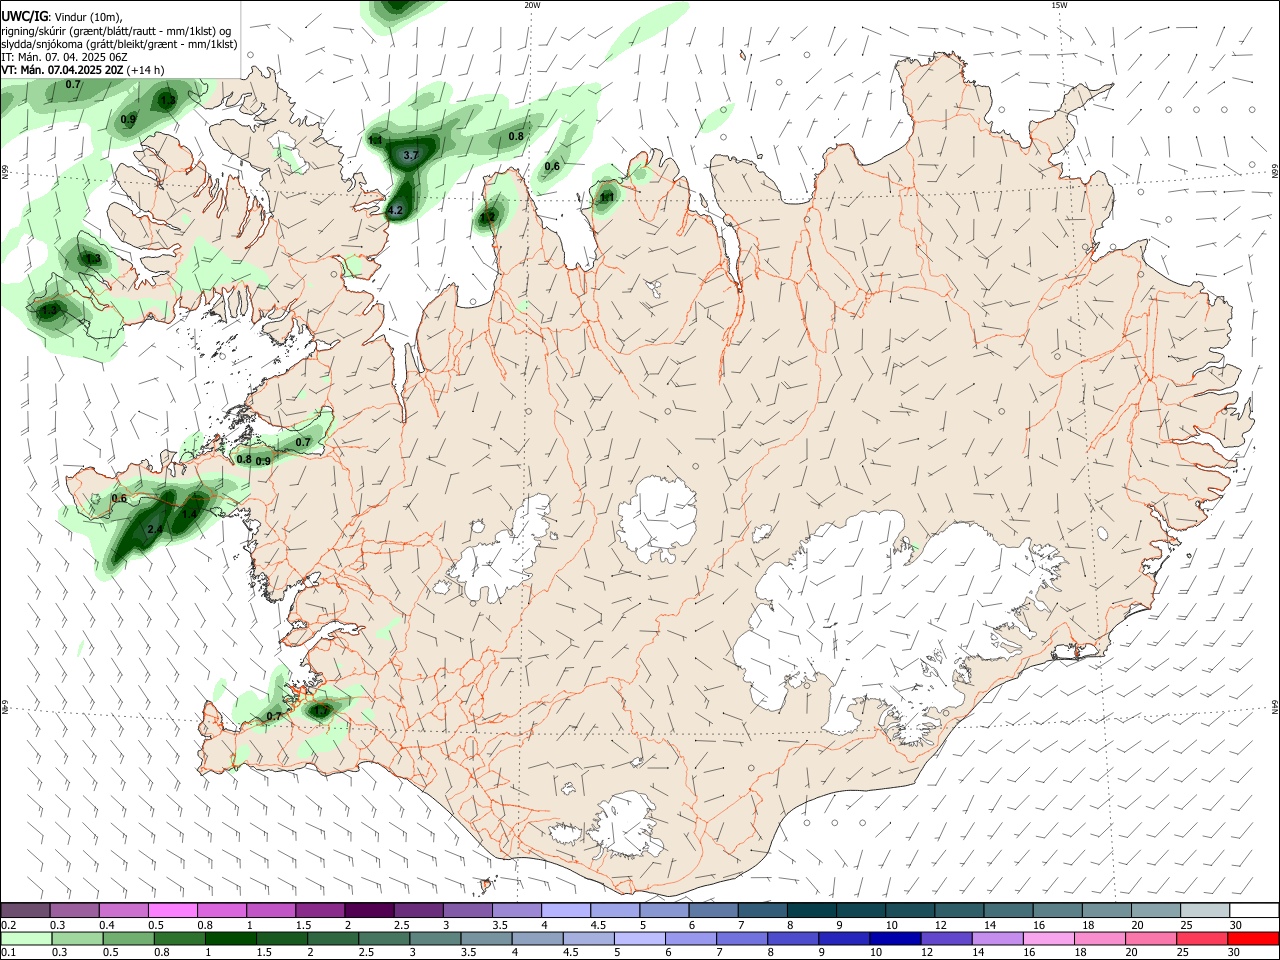Click the bottom row swatch labeled 5

click(x=639, y=938)
